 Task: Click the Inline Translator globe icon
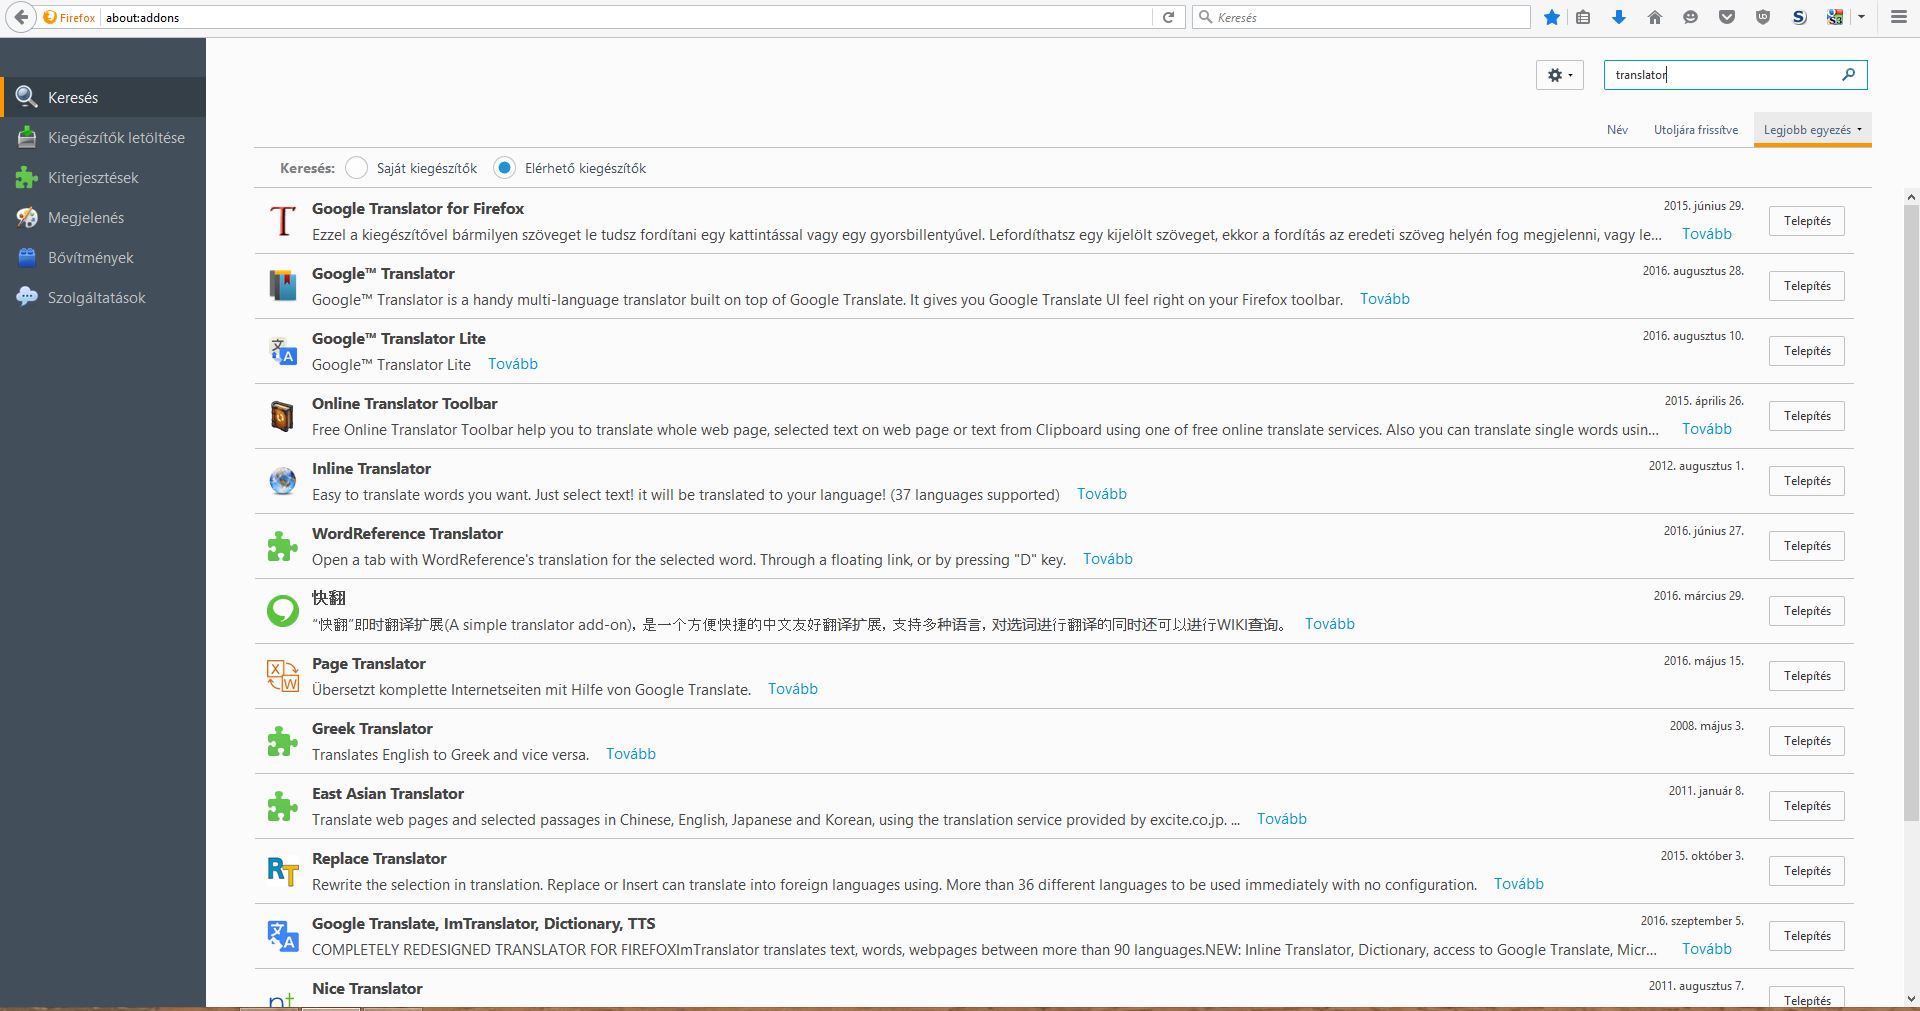[x=283, y=481]
